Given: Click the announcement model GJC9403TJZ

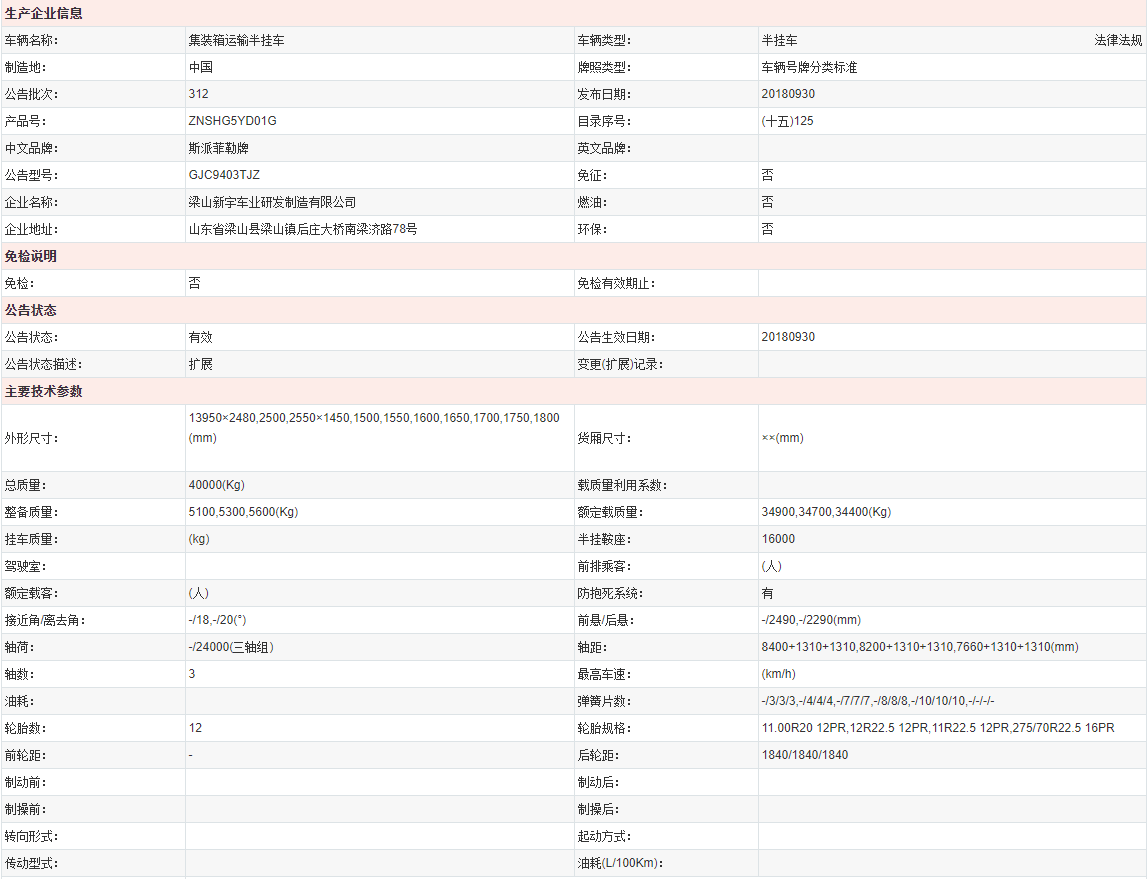Looking at the screenshot, I should point(224,175).
